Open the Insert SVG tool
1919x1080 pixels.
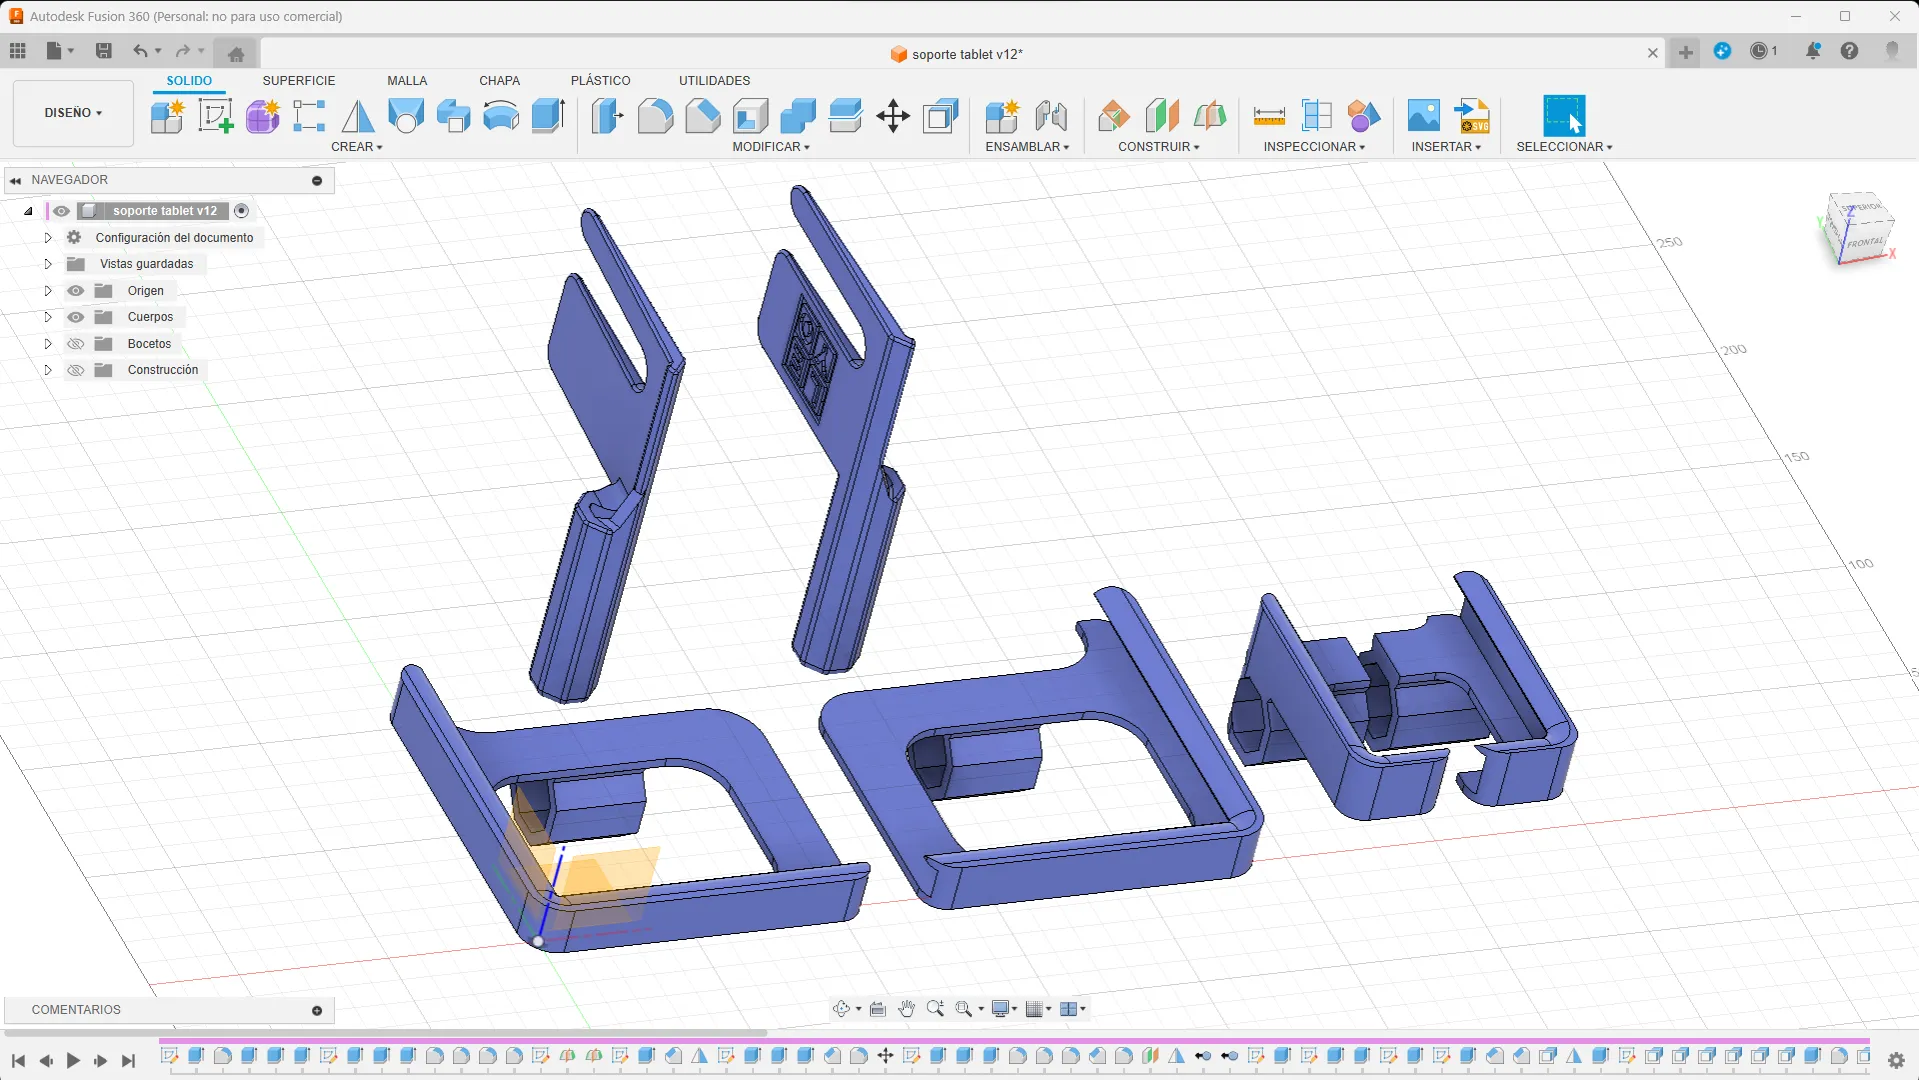point(1472,116)
